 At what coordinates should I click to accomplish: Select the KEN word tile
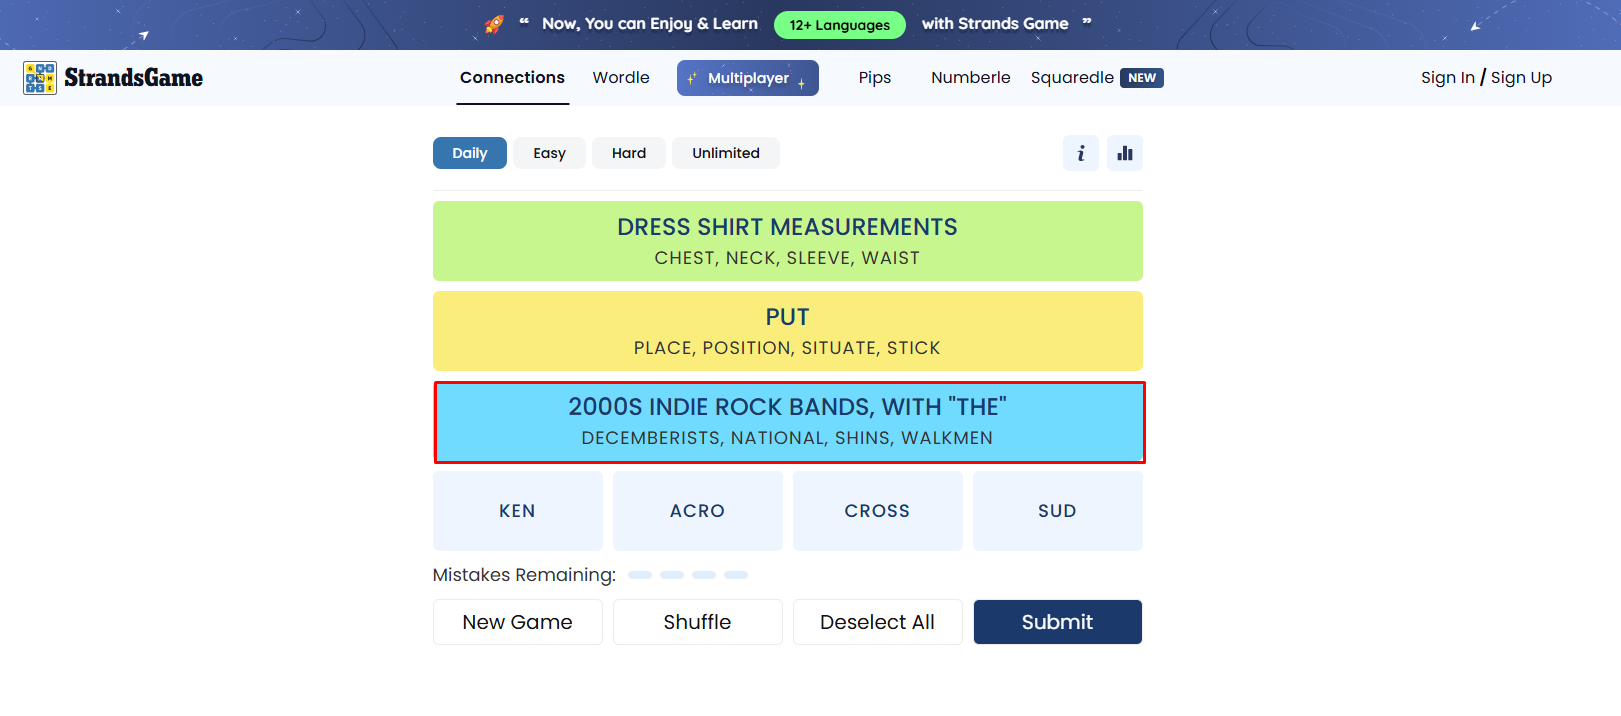coord(518,511)
